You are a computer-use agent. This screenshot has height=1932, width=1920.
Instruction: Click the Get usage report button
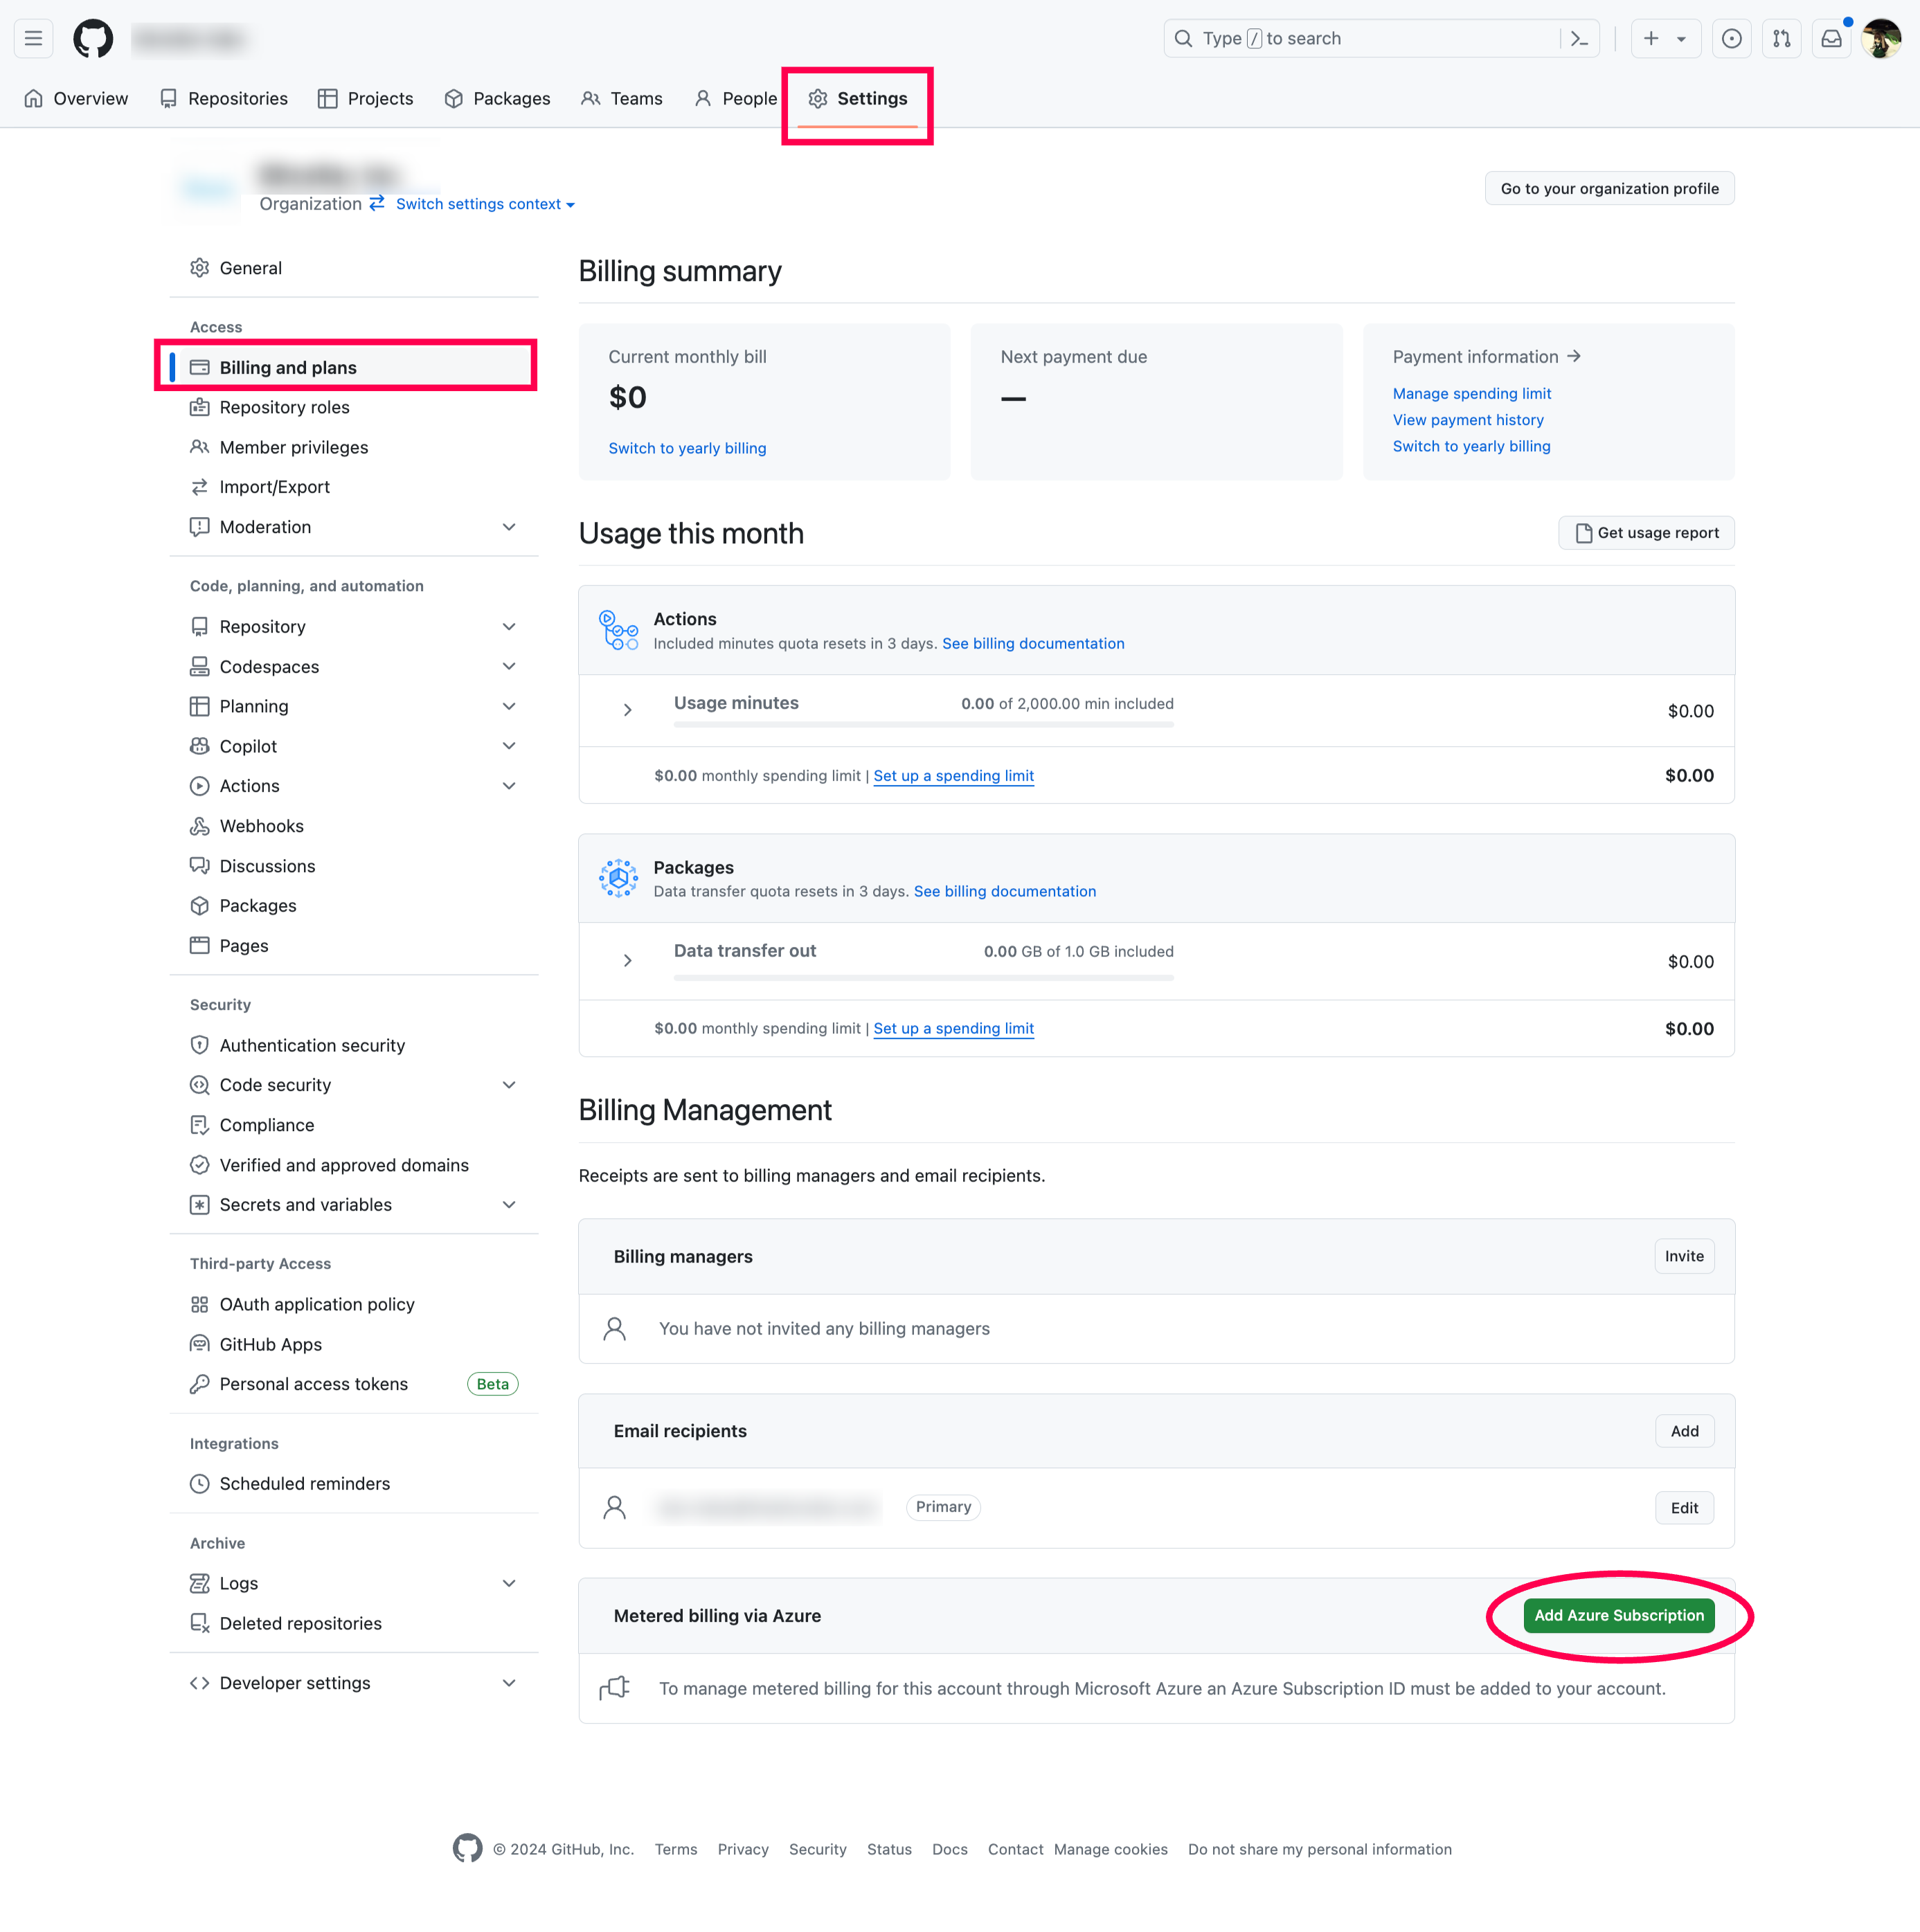[1646, 533]
